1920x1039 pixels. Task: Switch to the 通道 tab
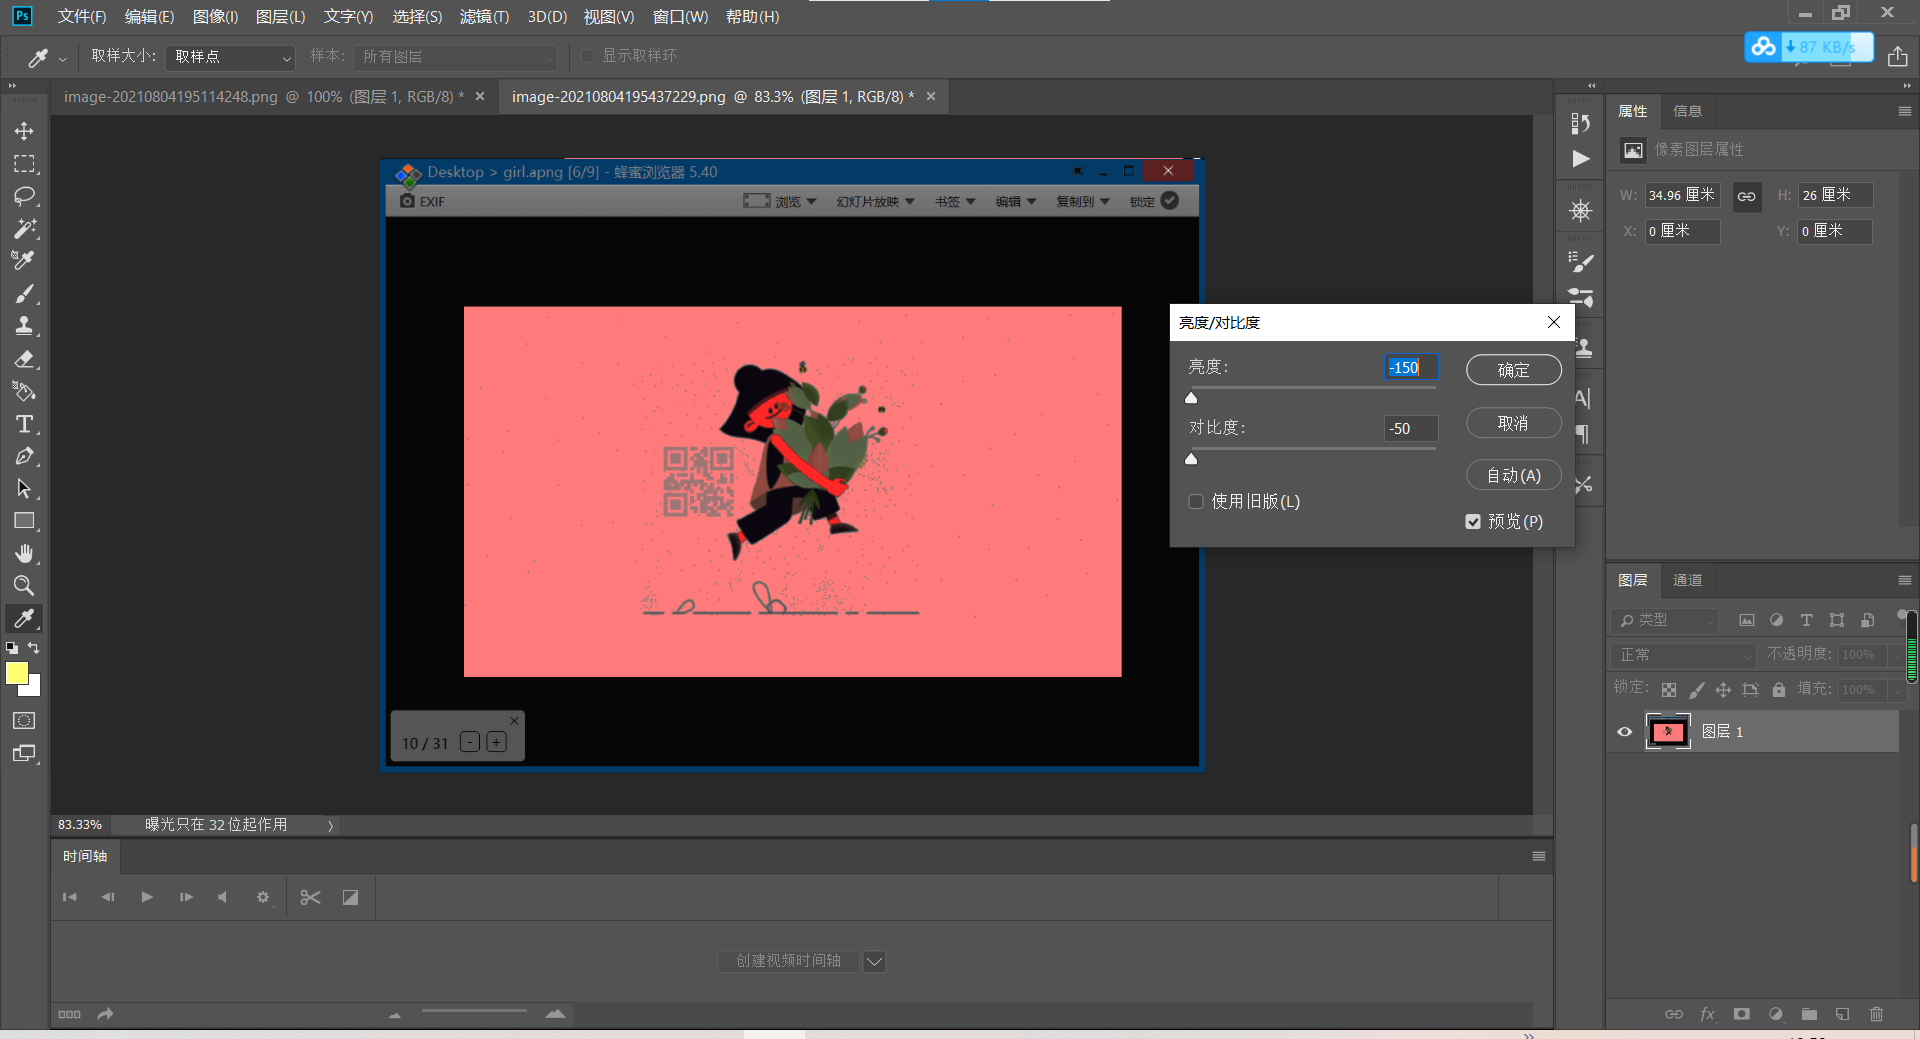click(1688, 580)
